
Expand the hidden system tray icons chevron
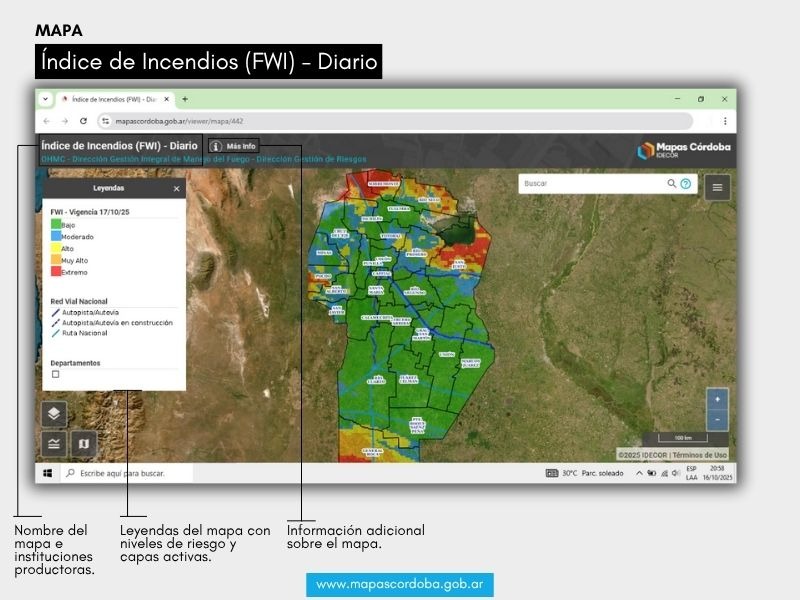point(639,473)
